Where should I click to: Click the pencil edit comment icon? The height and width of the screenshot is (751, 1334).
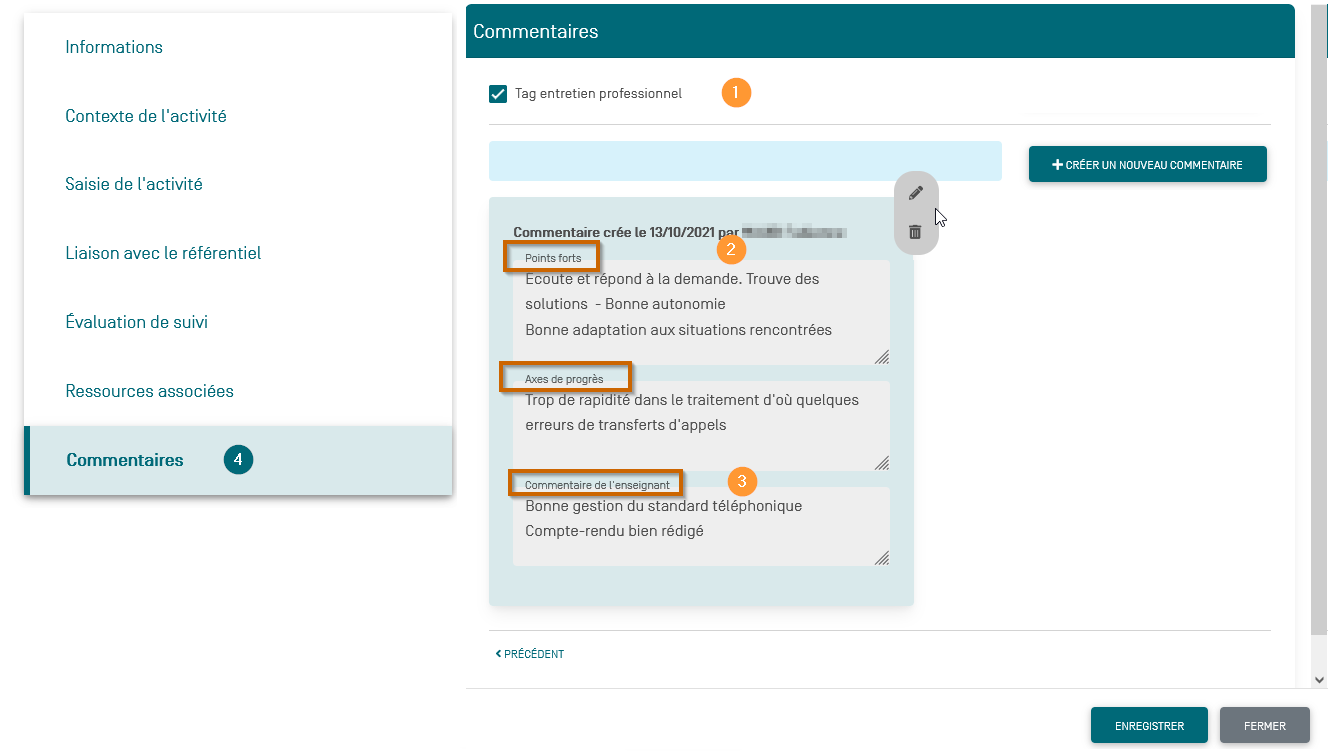[x=915, y=193]
